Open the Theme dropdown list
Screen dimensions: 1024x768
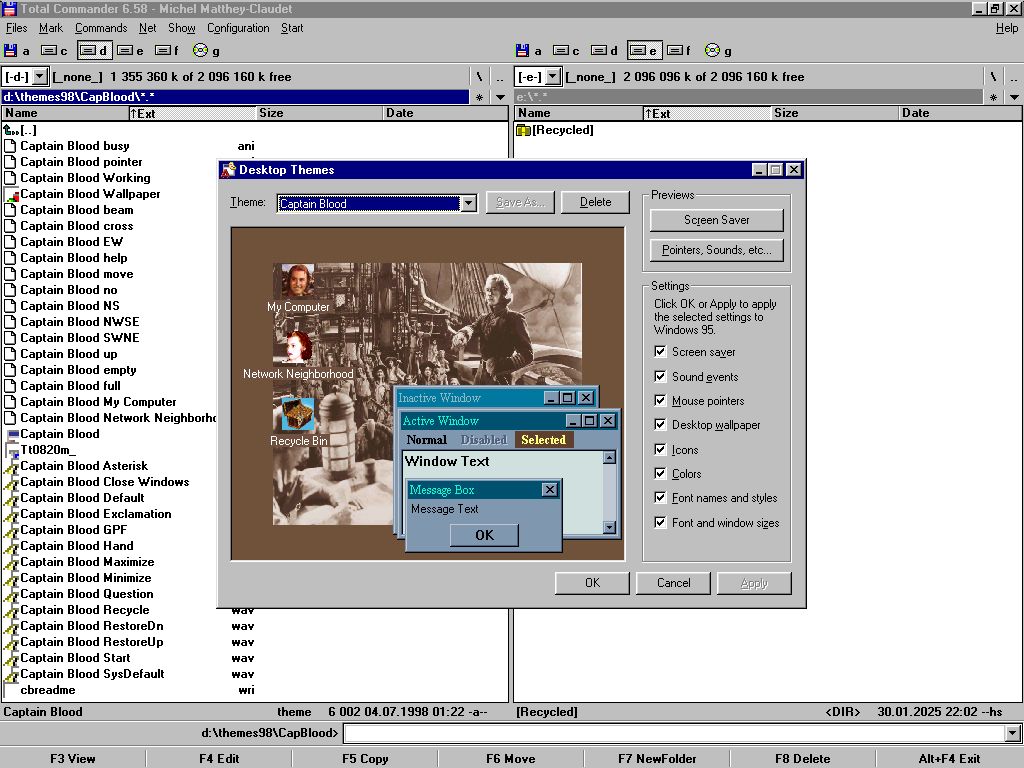tap(468, 203)
